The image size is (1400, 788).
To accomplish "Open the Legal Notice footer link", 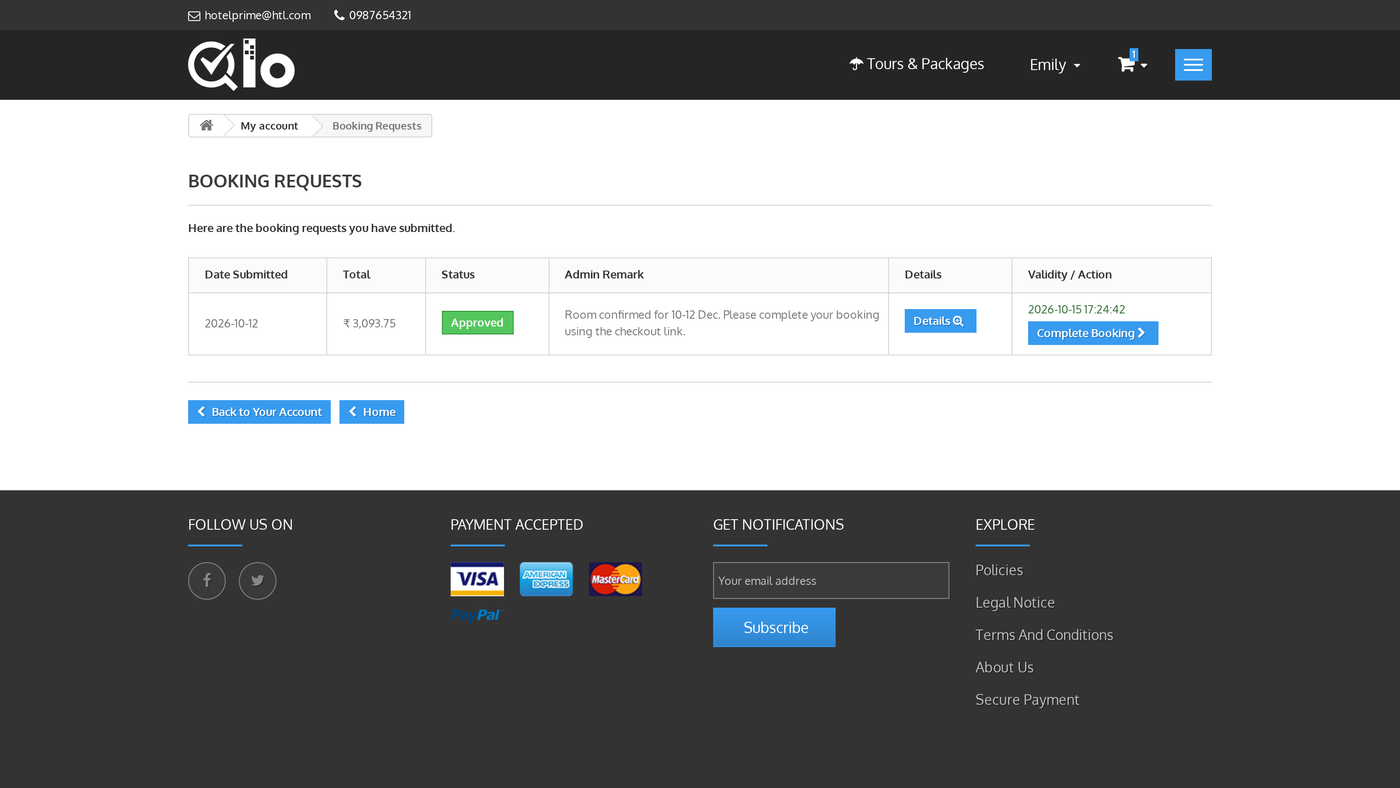I will tap(1015, 602).
